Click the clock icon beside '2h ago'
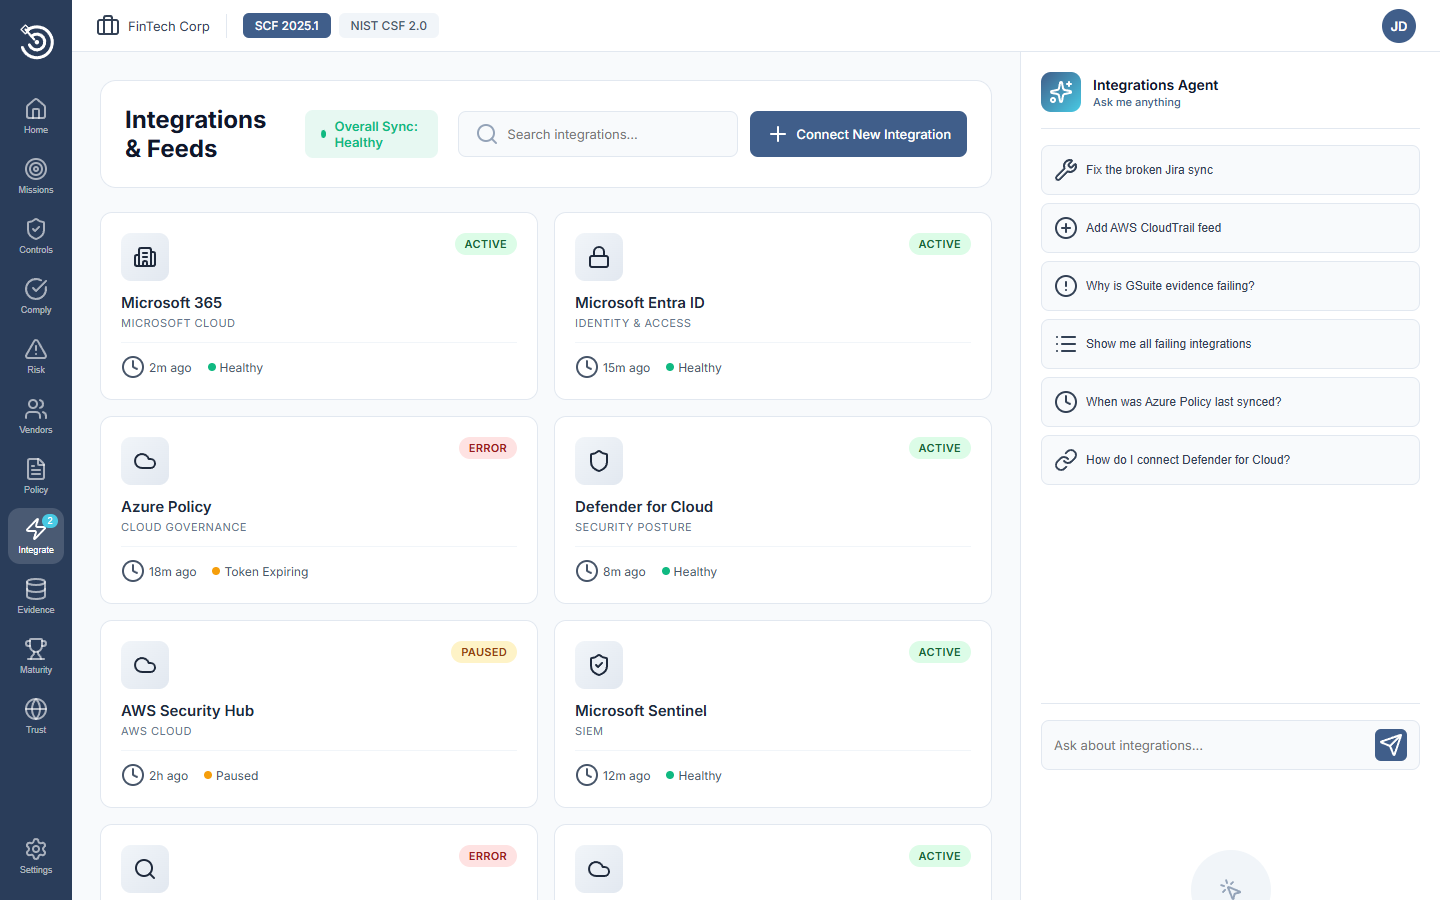Image resolution: width=1440 pixels, height=900 pixels. click(x=133, y=775)
